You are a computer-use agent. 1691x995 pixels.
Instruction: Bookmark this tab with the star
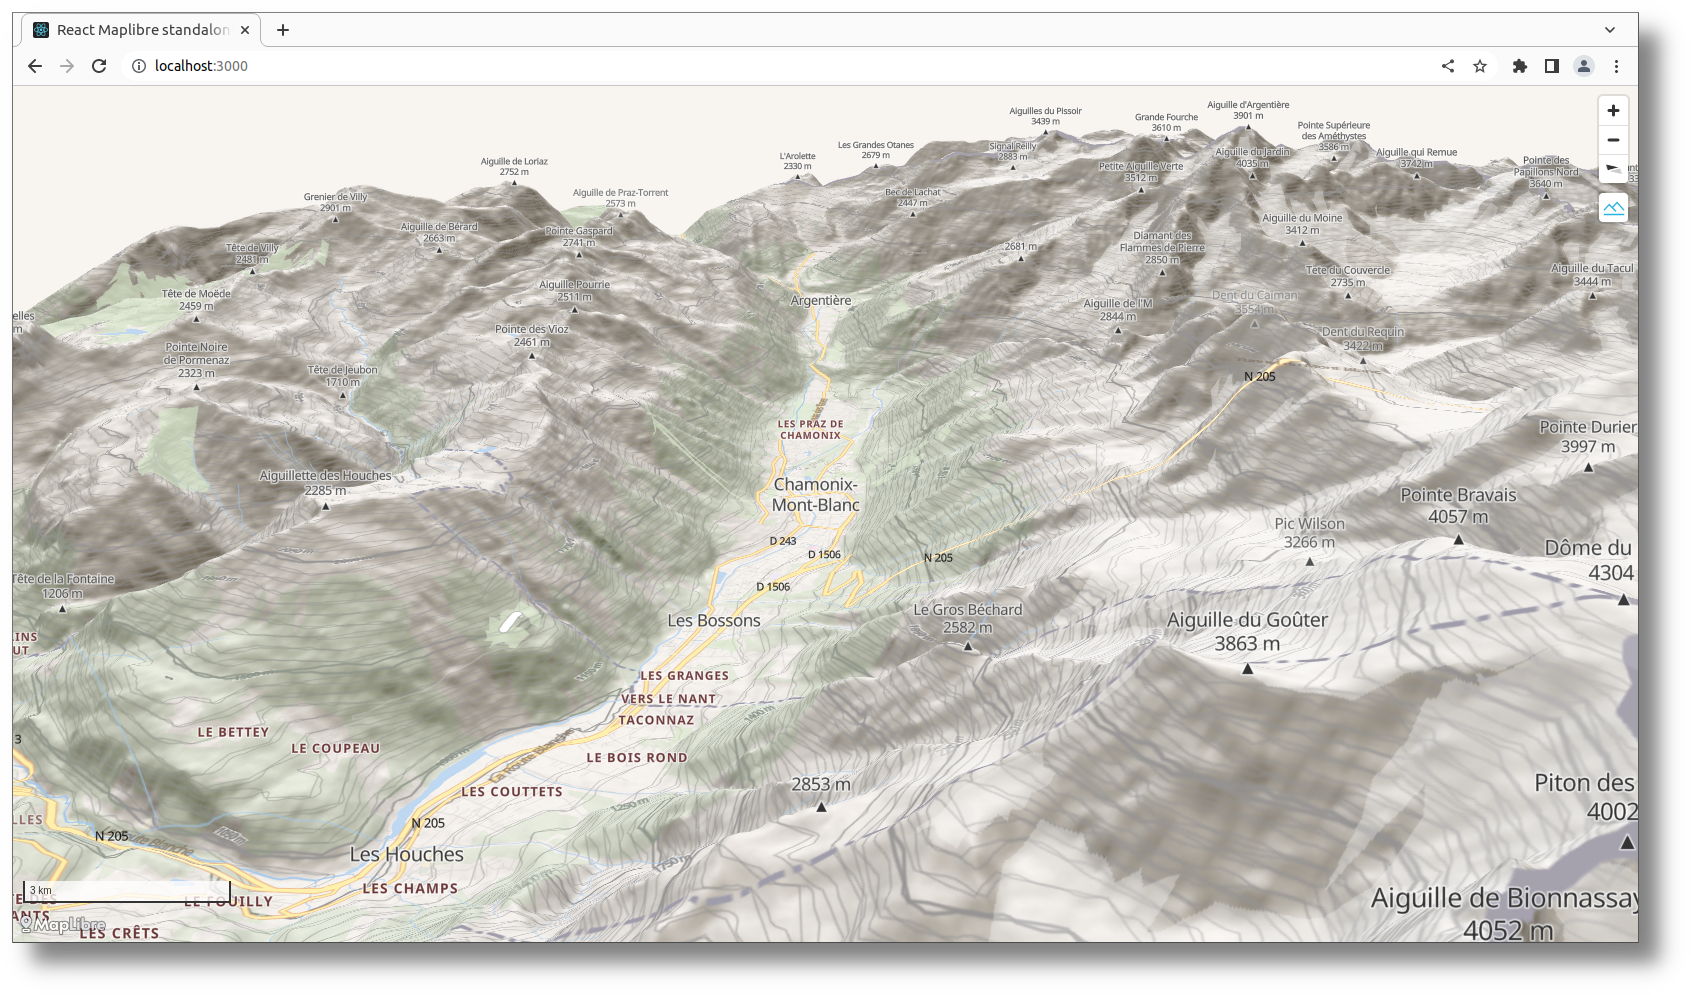click(1480, 66)
